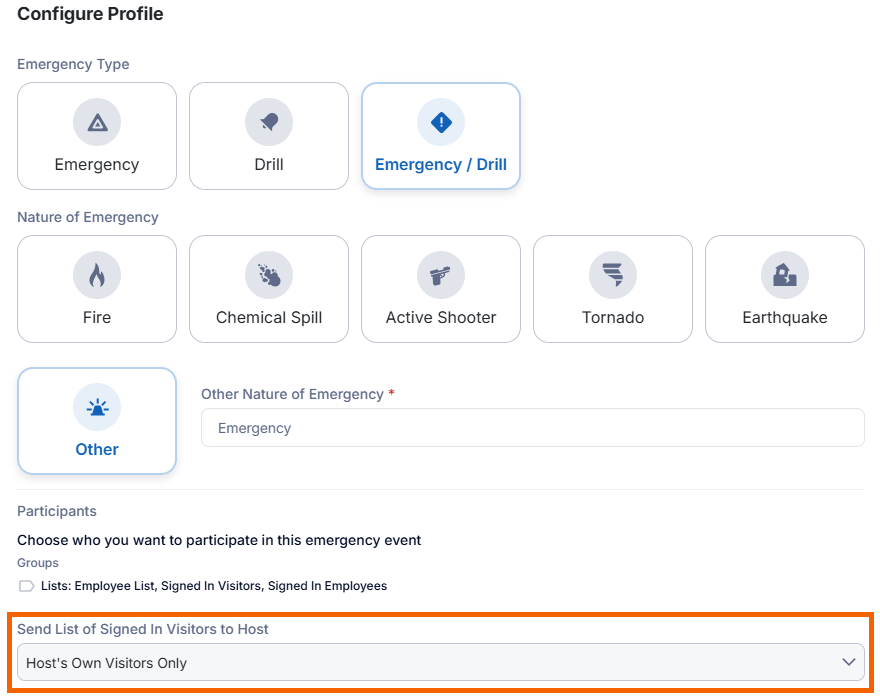Choose the Tornado nature label
This screenshot has height=696, width=880.
(x=613, y=318)
